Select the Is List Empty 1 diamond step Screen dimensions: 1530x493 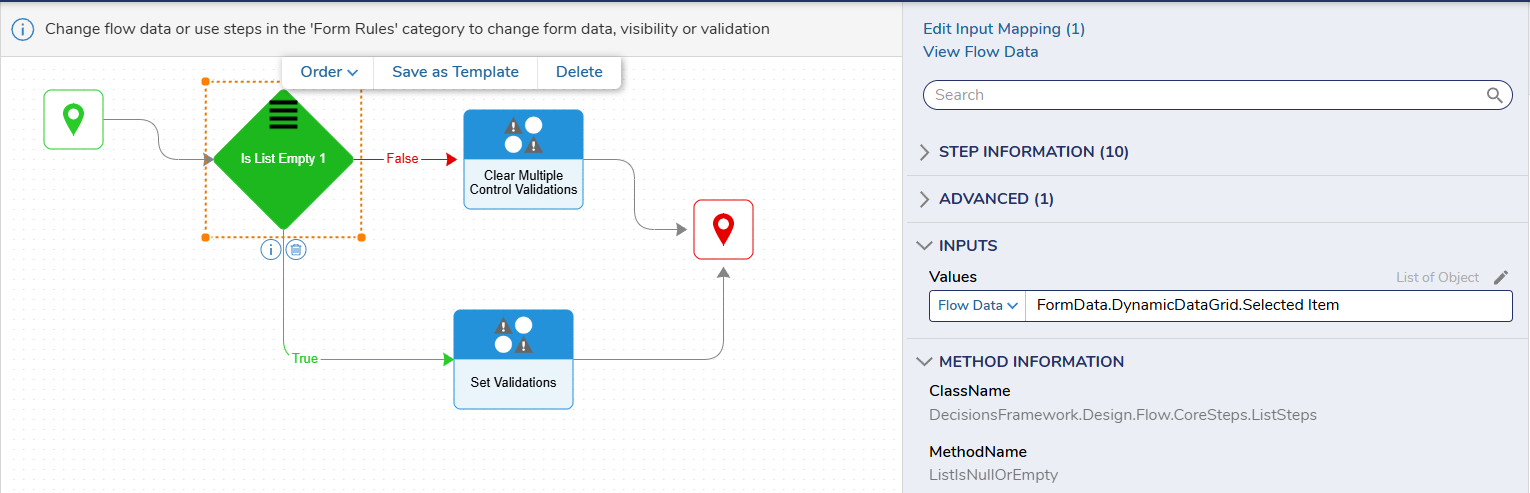pyautogui.click(x=283, y=159)
